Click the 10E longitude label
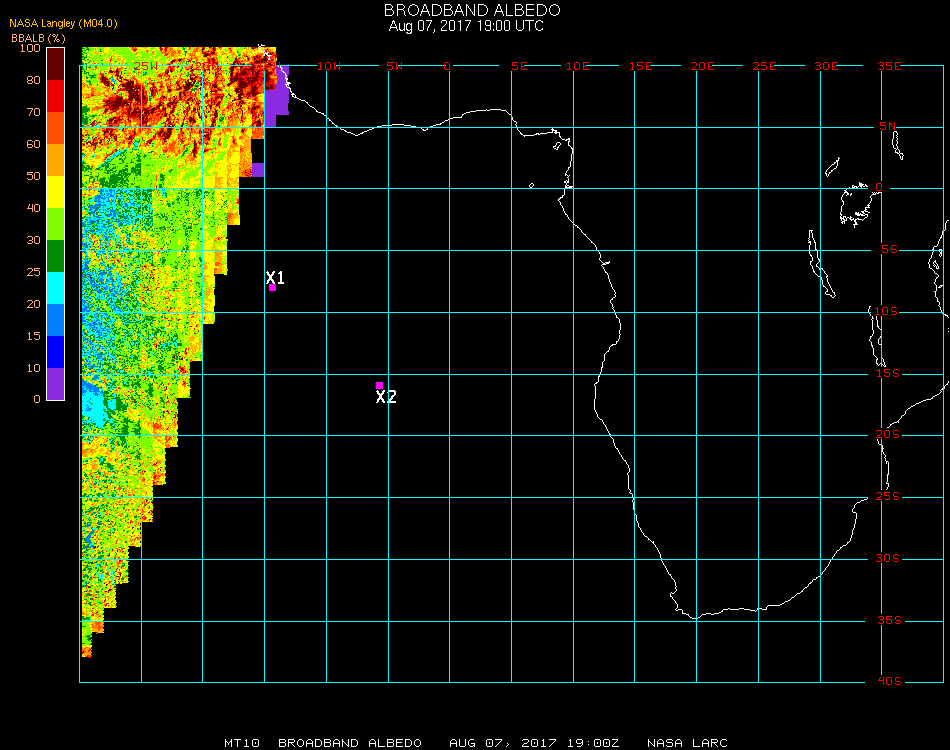The image size is (950, 750). pos(577,66)
